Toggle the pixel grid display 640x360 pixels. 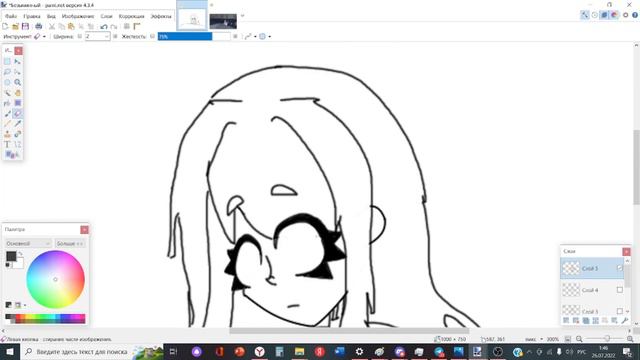coord(127,26)
